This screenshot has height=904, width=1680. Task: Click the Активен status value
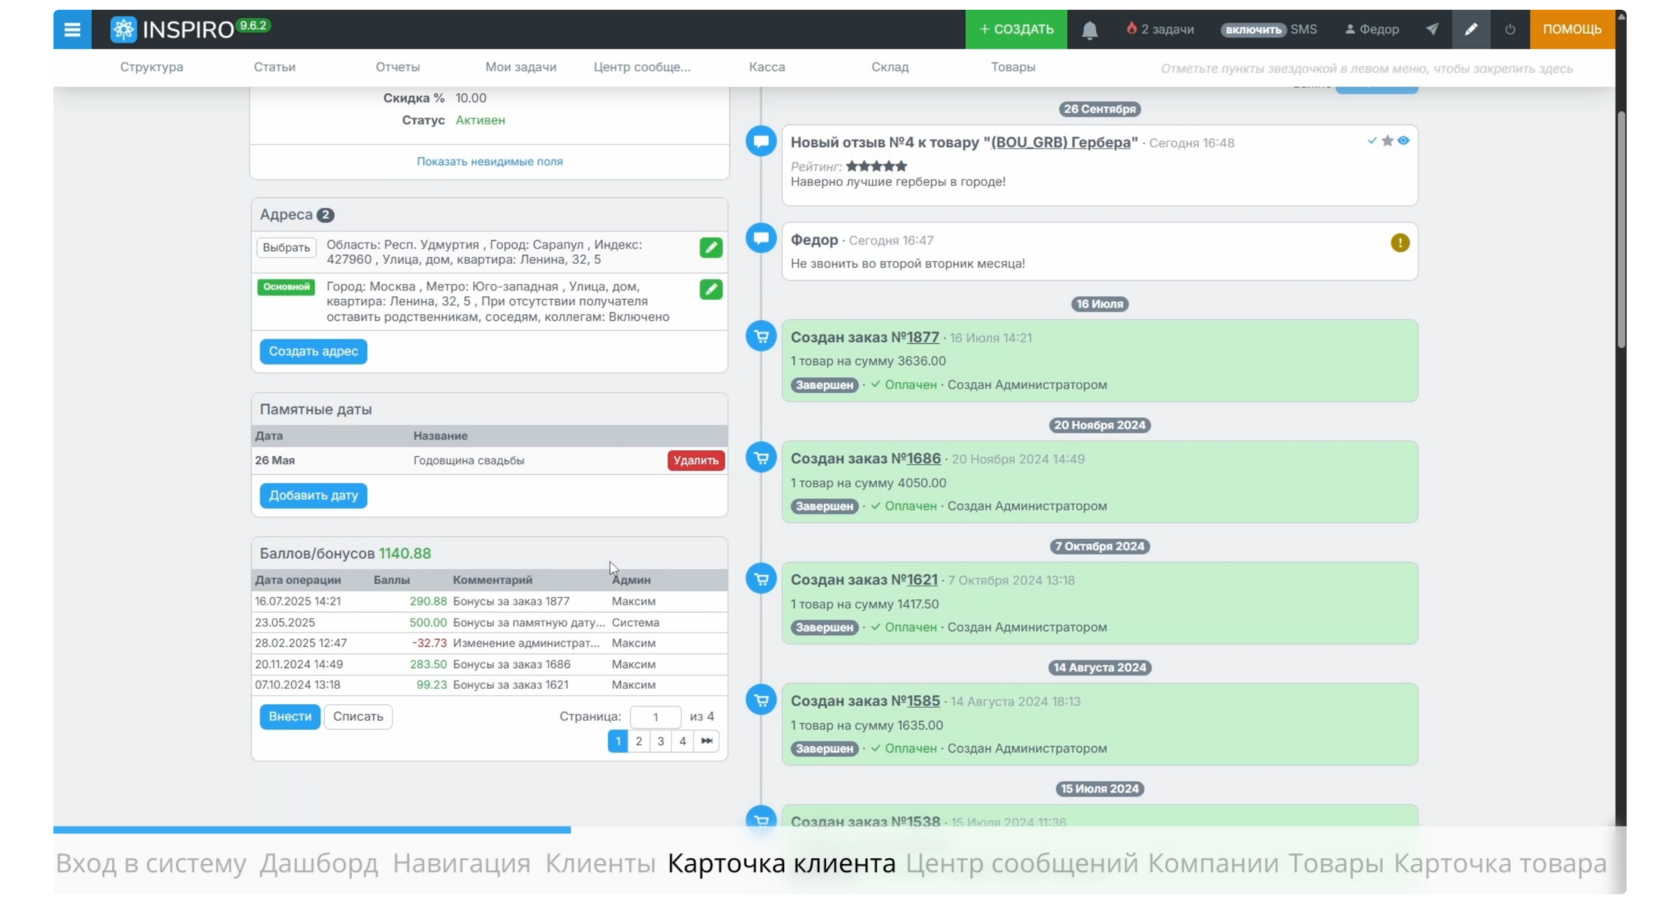(480, 120)
